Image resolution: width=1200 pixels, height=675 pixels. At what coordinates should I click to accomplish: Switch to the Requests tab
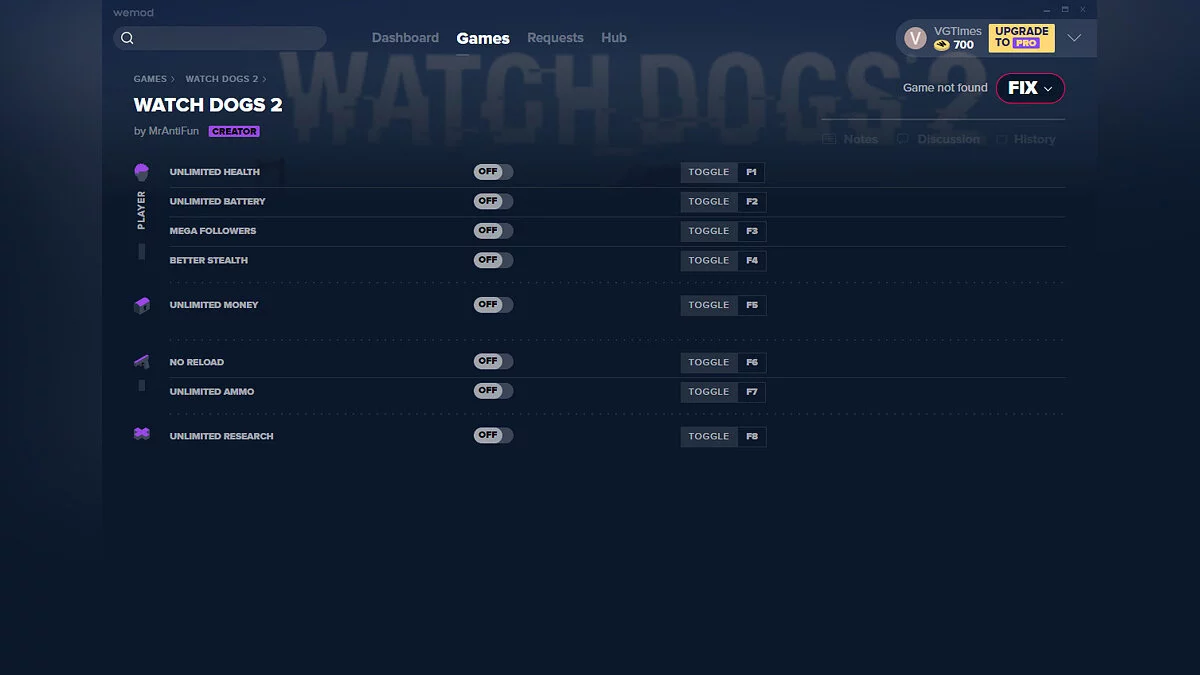click(x=555, y=37)
